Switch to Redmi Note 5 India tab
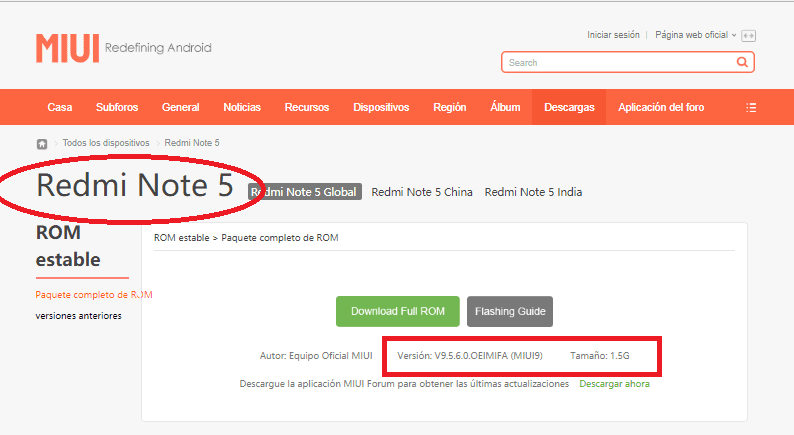Screen dimensions: 794x435 point(533,192)
